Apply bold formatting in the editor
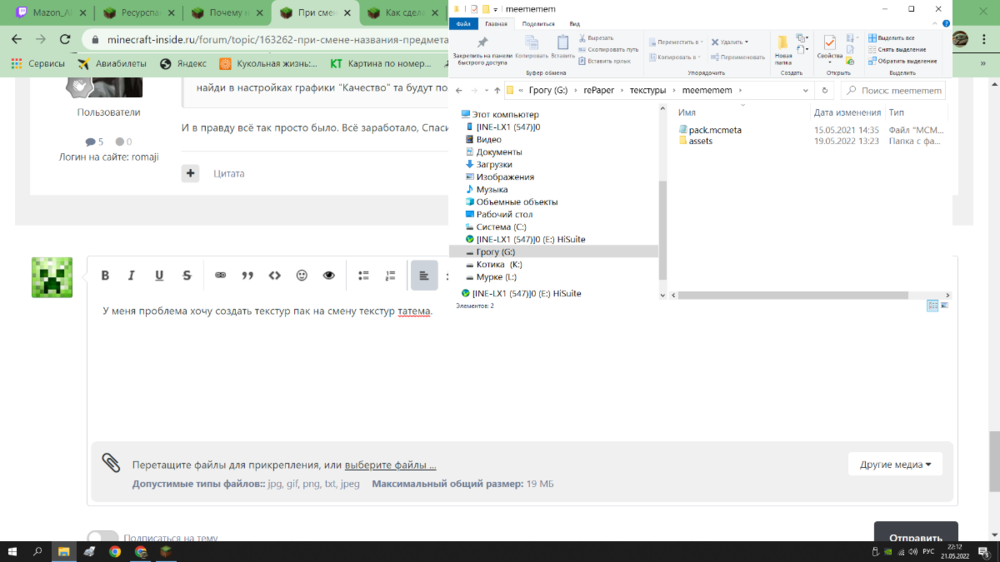Viewport: 1000px width, 562px height. pyautogui.click(x=105, y=276)
